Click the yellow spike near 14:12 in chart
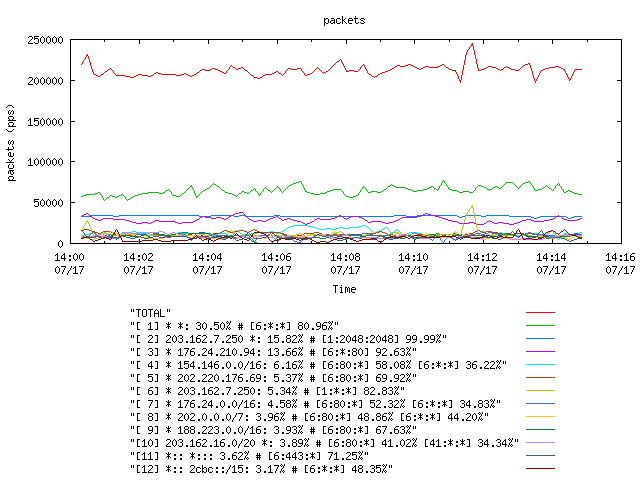The height and width of the screenshot is (480, 640). click(472, 207)
